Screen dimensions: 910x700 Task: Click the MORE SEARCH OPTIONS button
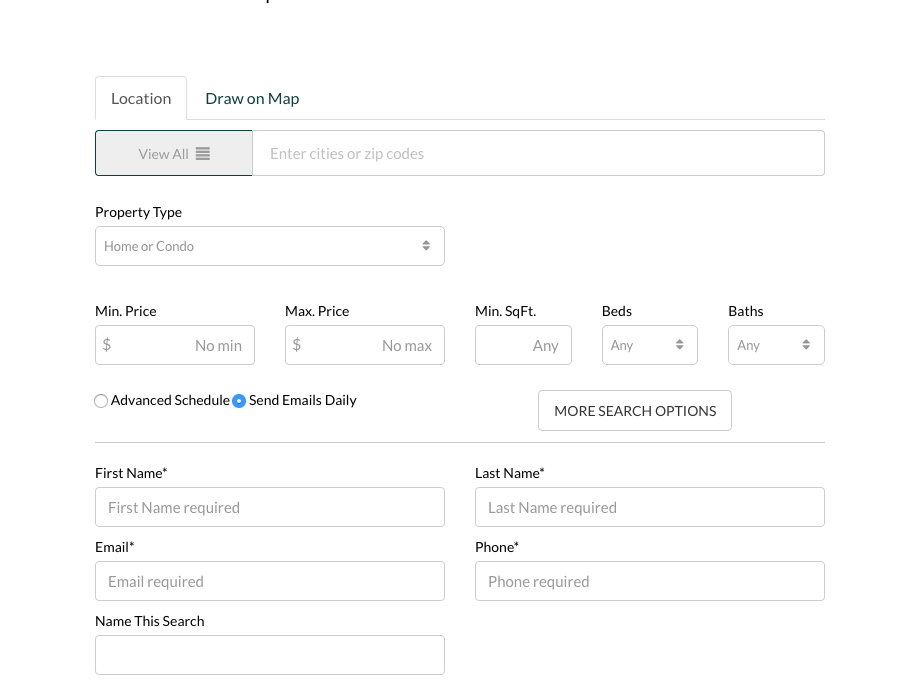pos(635,411)
